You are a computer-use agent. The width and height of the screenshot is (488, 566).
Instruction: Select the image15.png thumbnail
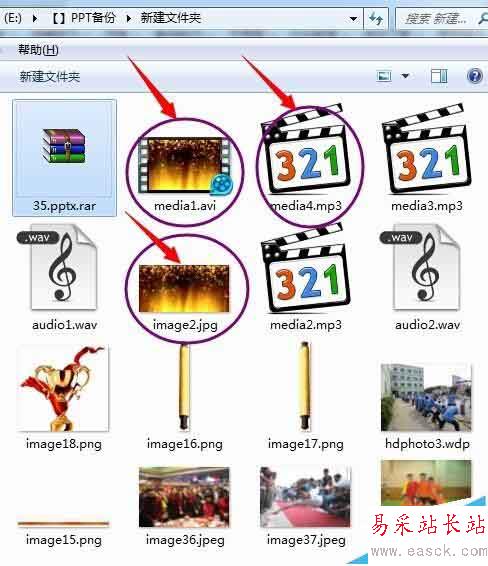(x=63, y=523)
